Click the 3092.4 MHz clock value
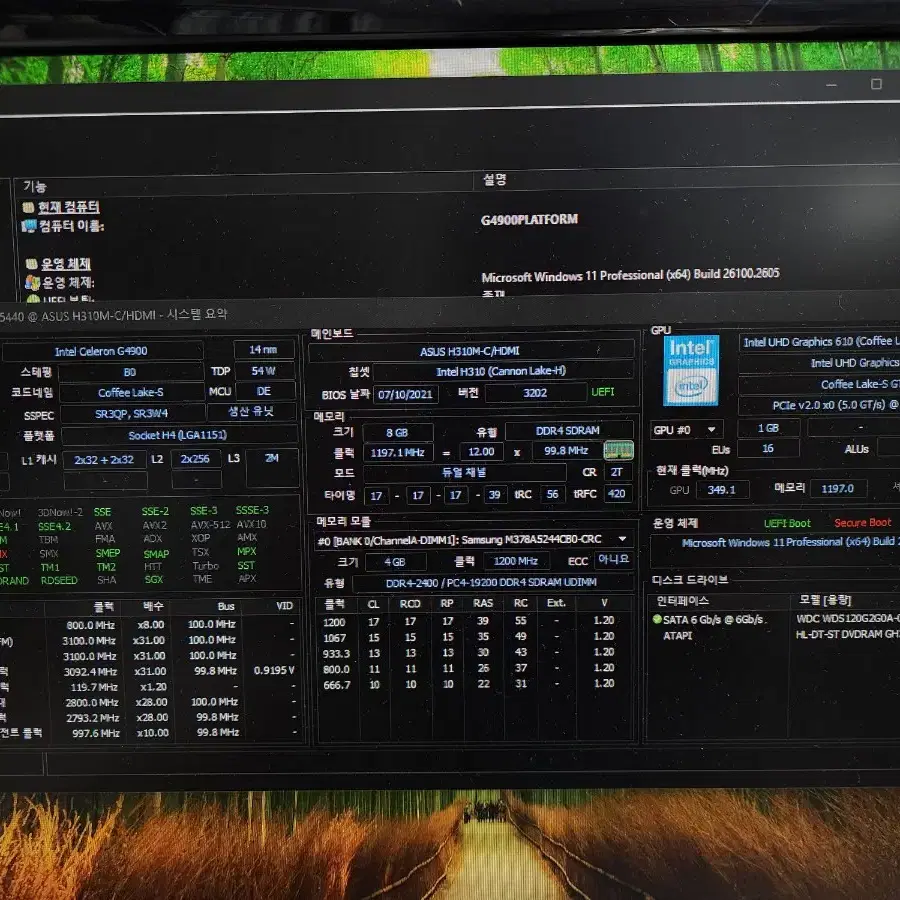This screenshot has height=900, width=900. (x=90, y=672)
